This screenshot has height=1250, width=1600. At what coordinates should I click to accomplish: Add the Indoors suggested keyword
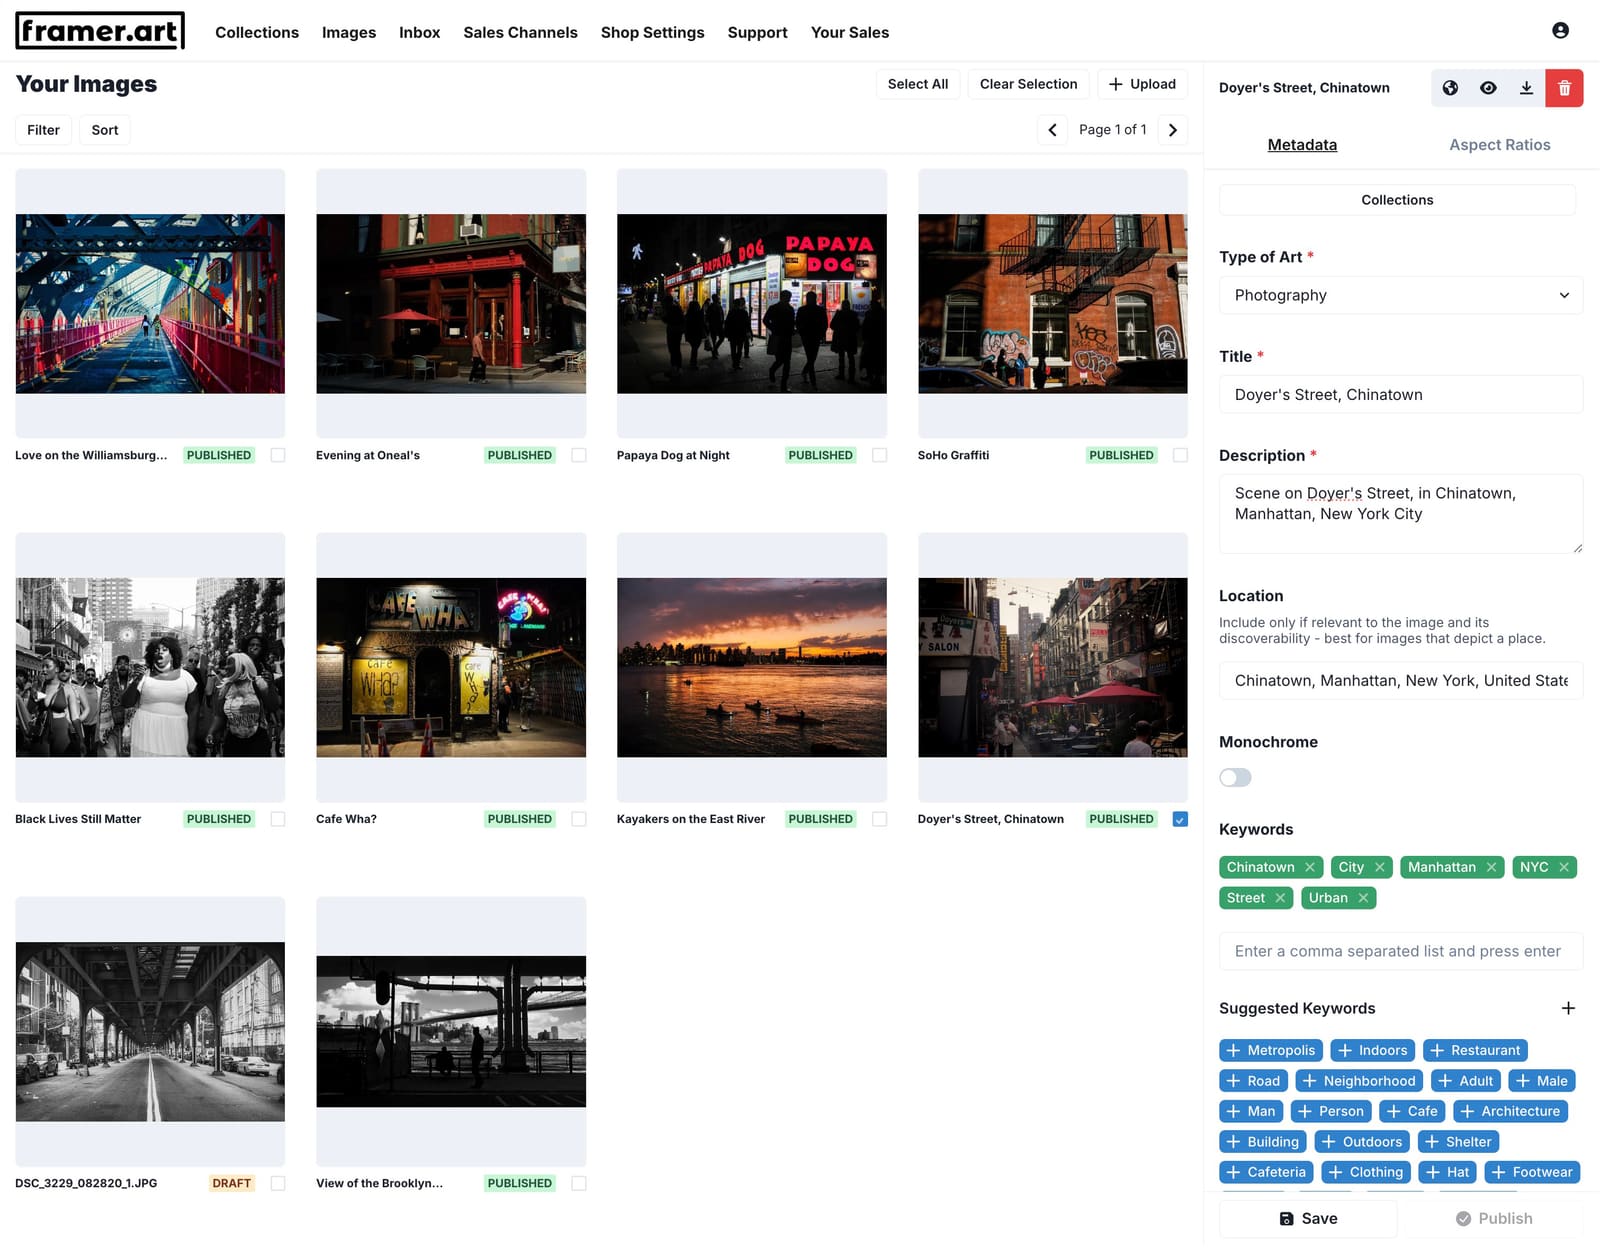coord(1372,1050)
